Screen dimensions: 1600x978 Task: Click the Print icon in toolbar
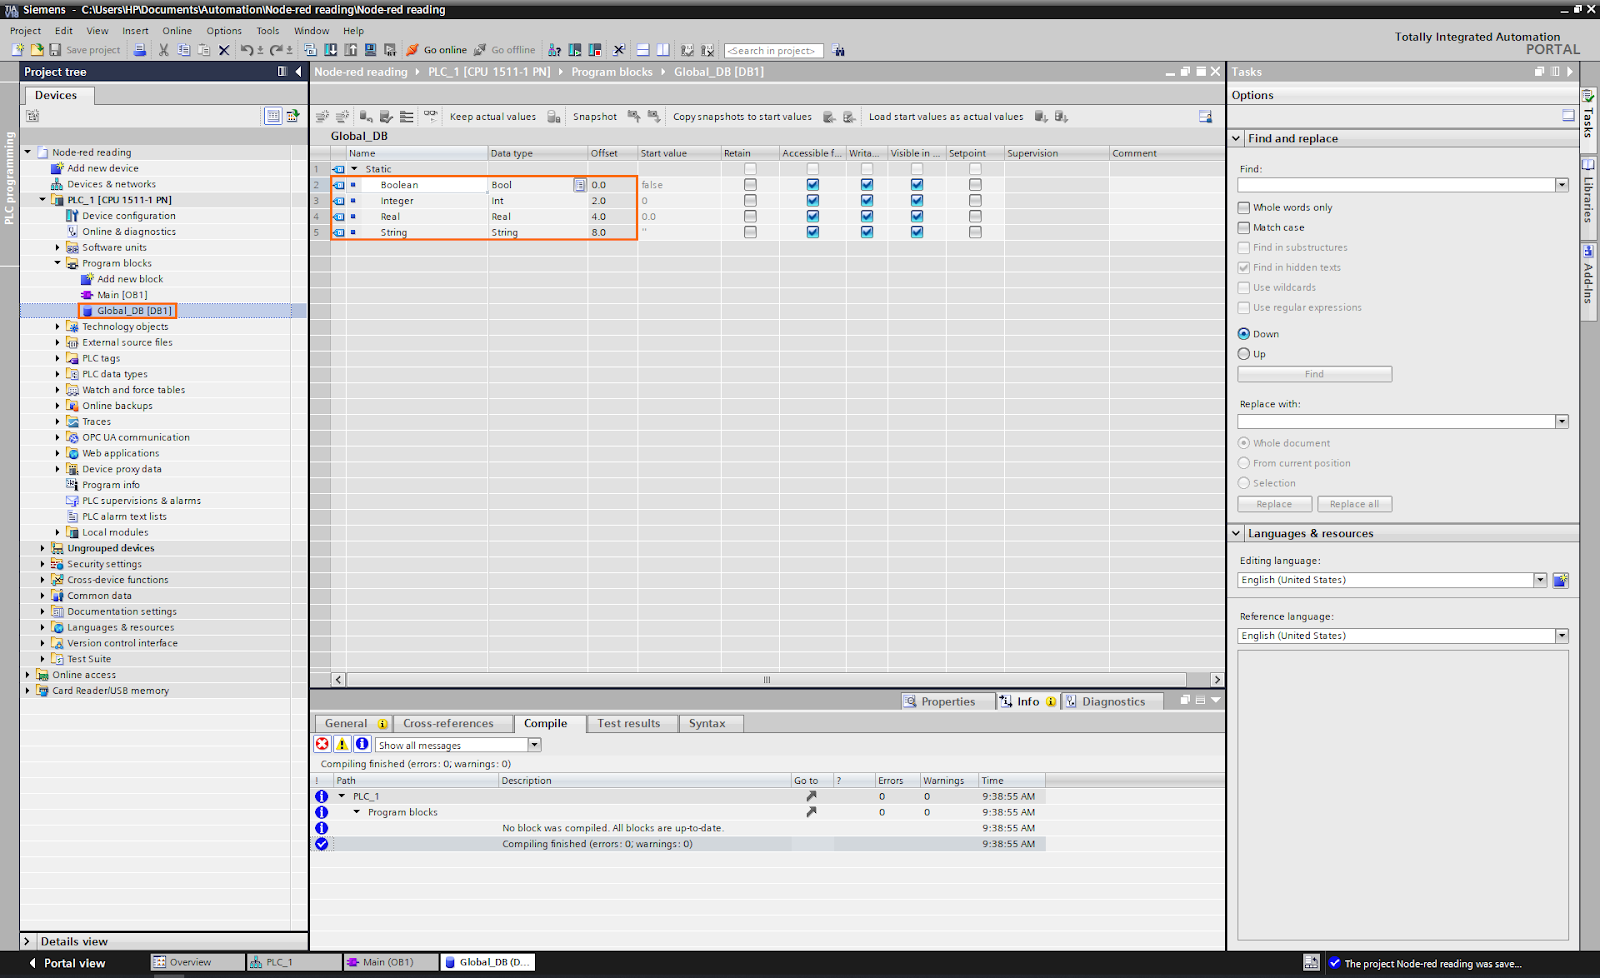click(140, 50)
